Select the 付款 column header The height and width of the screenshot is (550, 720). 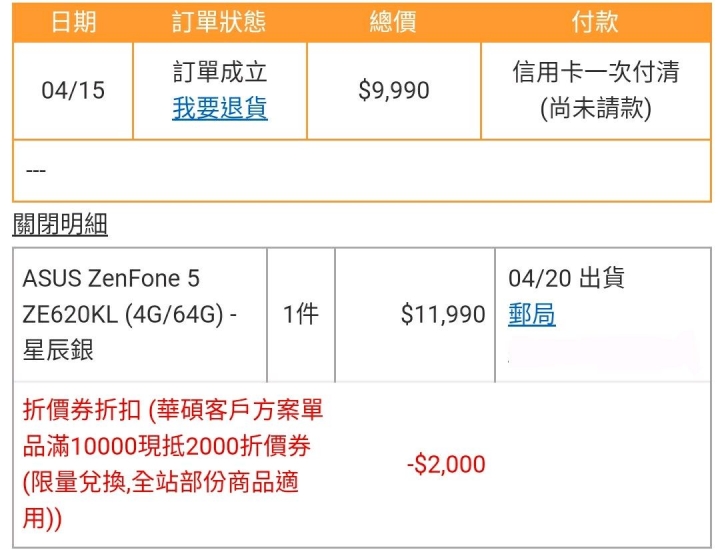(595, 22)
